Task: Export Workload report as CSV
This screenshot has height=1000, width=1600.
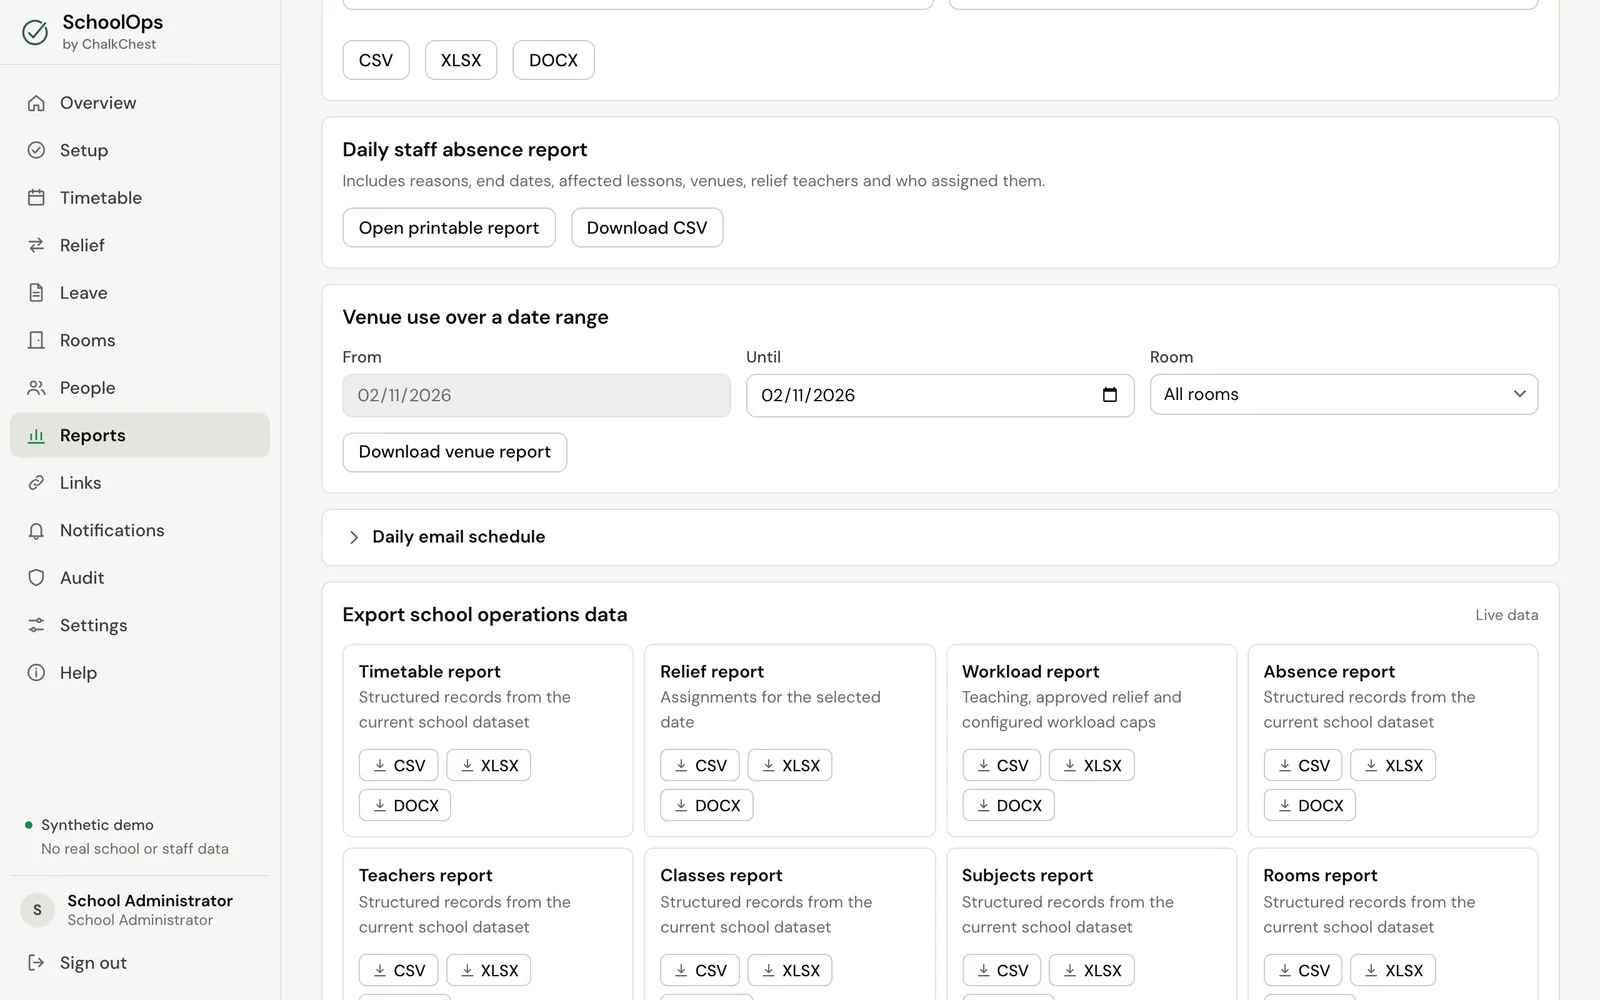Action: pos(1002,765)
